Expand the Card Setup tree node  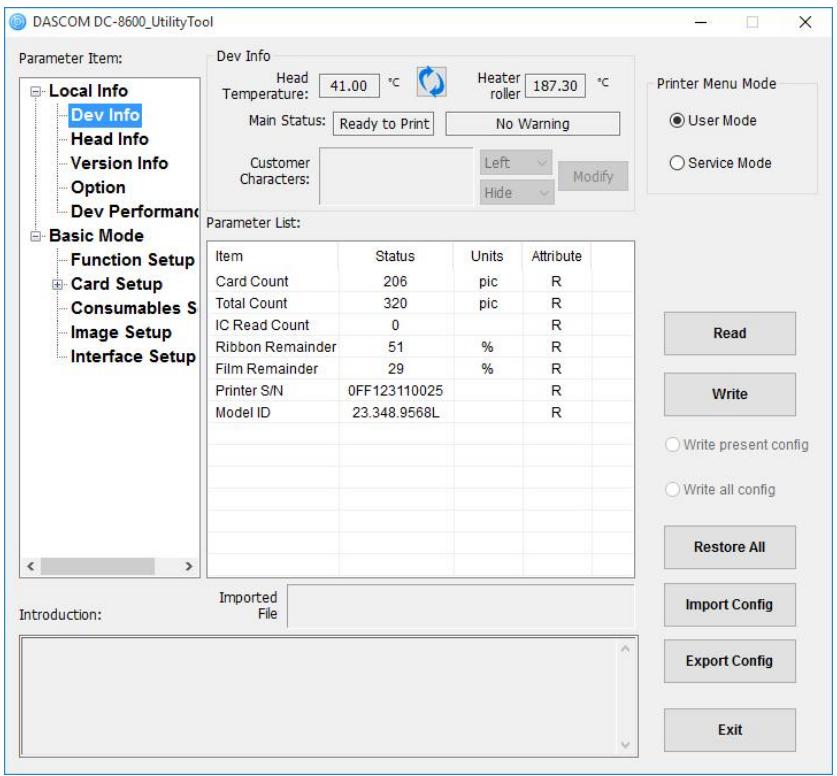point(58,284)
